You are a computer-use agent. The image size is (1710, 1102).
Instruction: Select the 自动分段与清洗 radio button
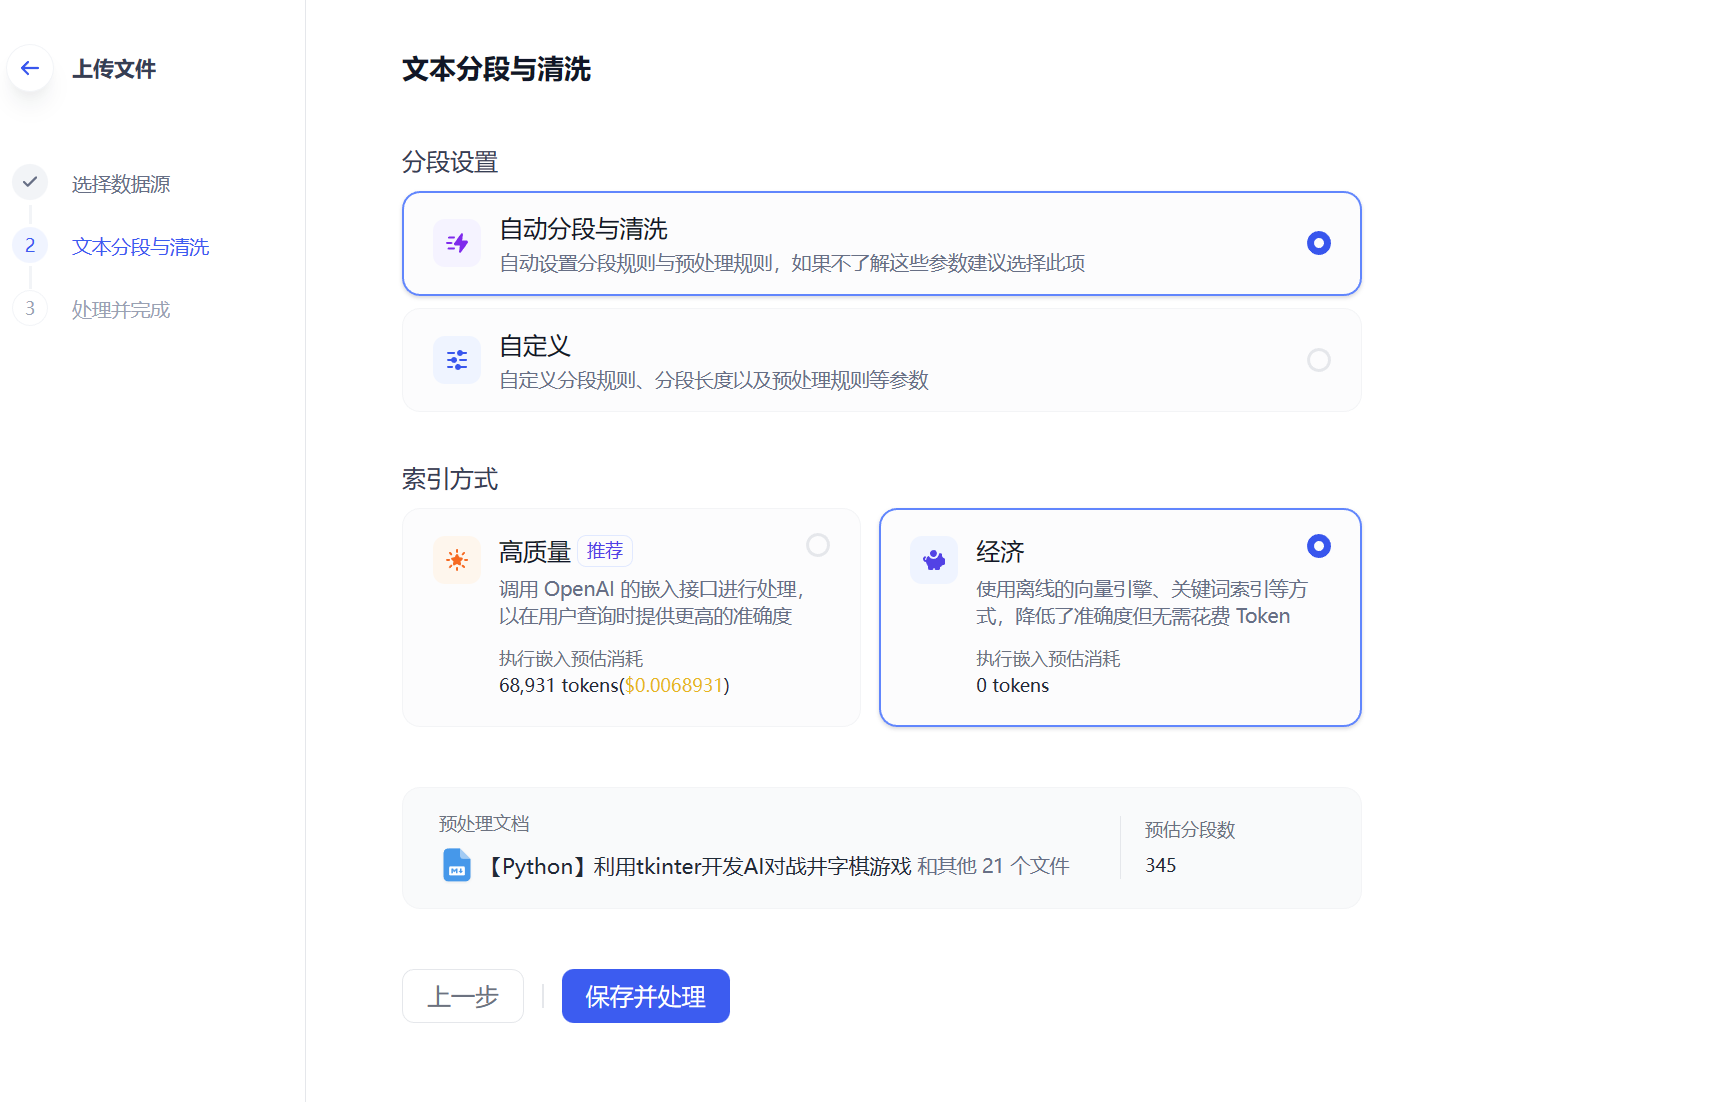(x=1319, y=243)
